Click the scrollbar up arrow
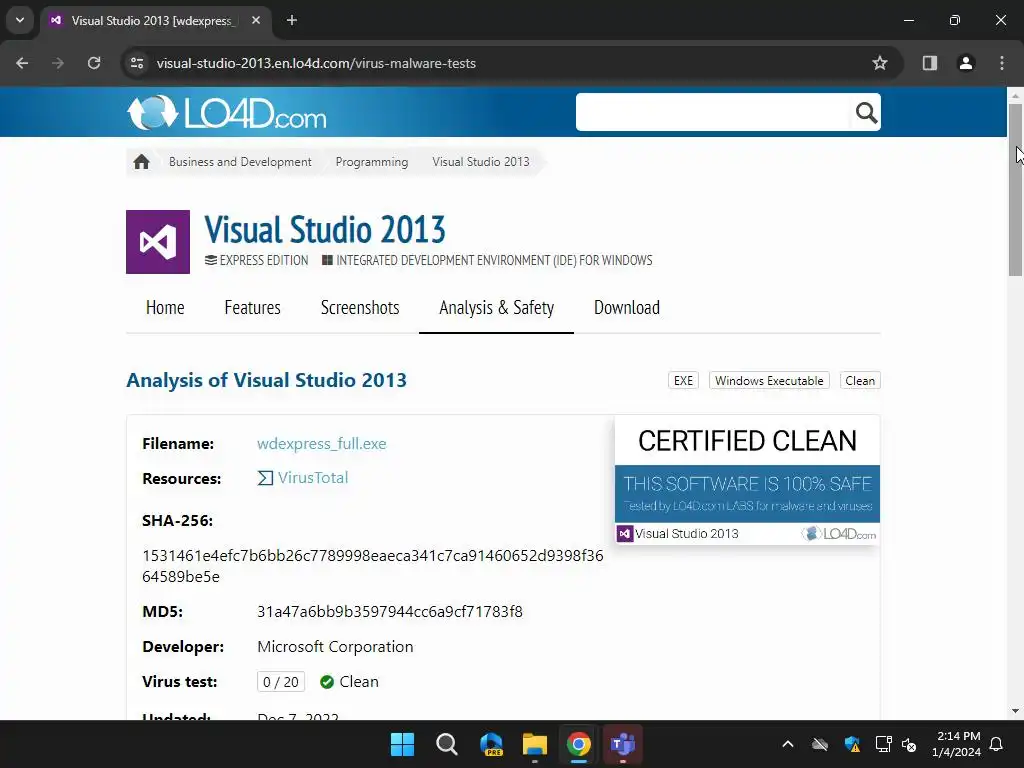Screen dimensions: 1024x768 pyautogui.click(x=1015, y=95)
